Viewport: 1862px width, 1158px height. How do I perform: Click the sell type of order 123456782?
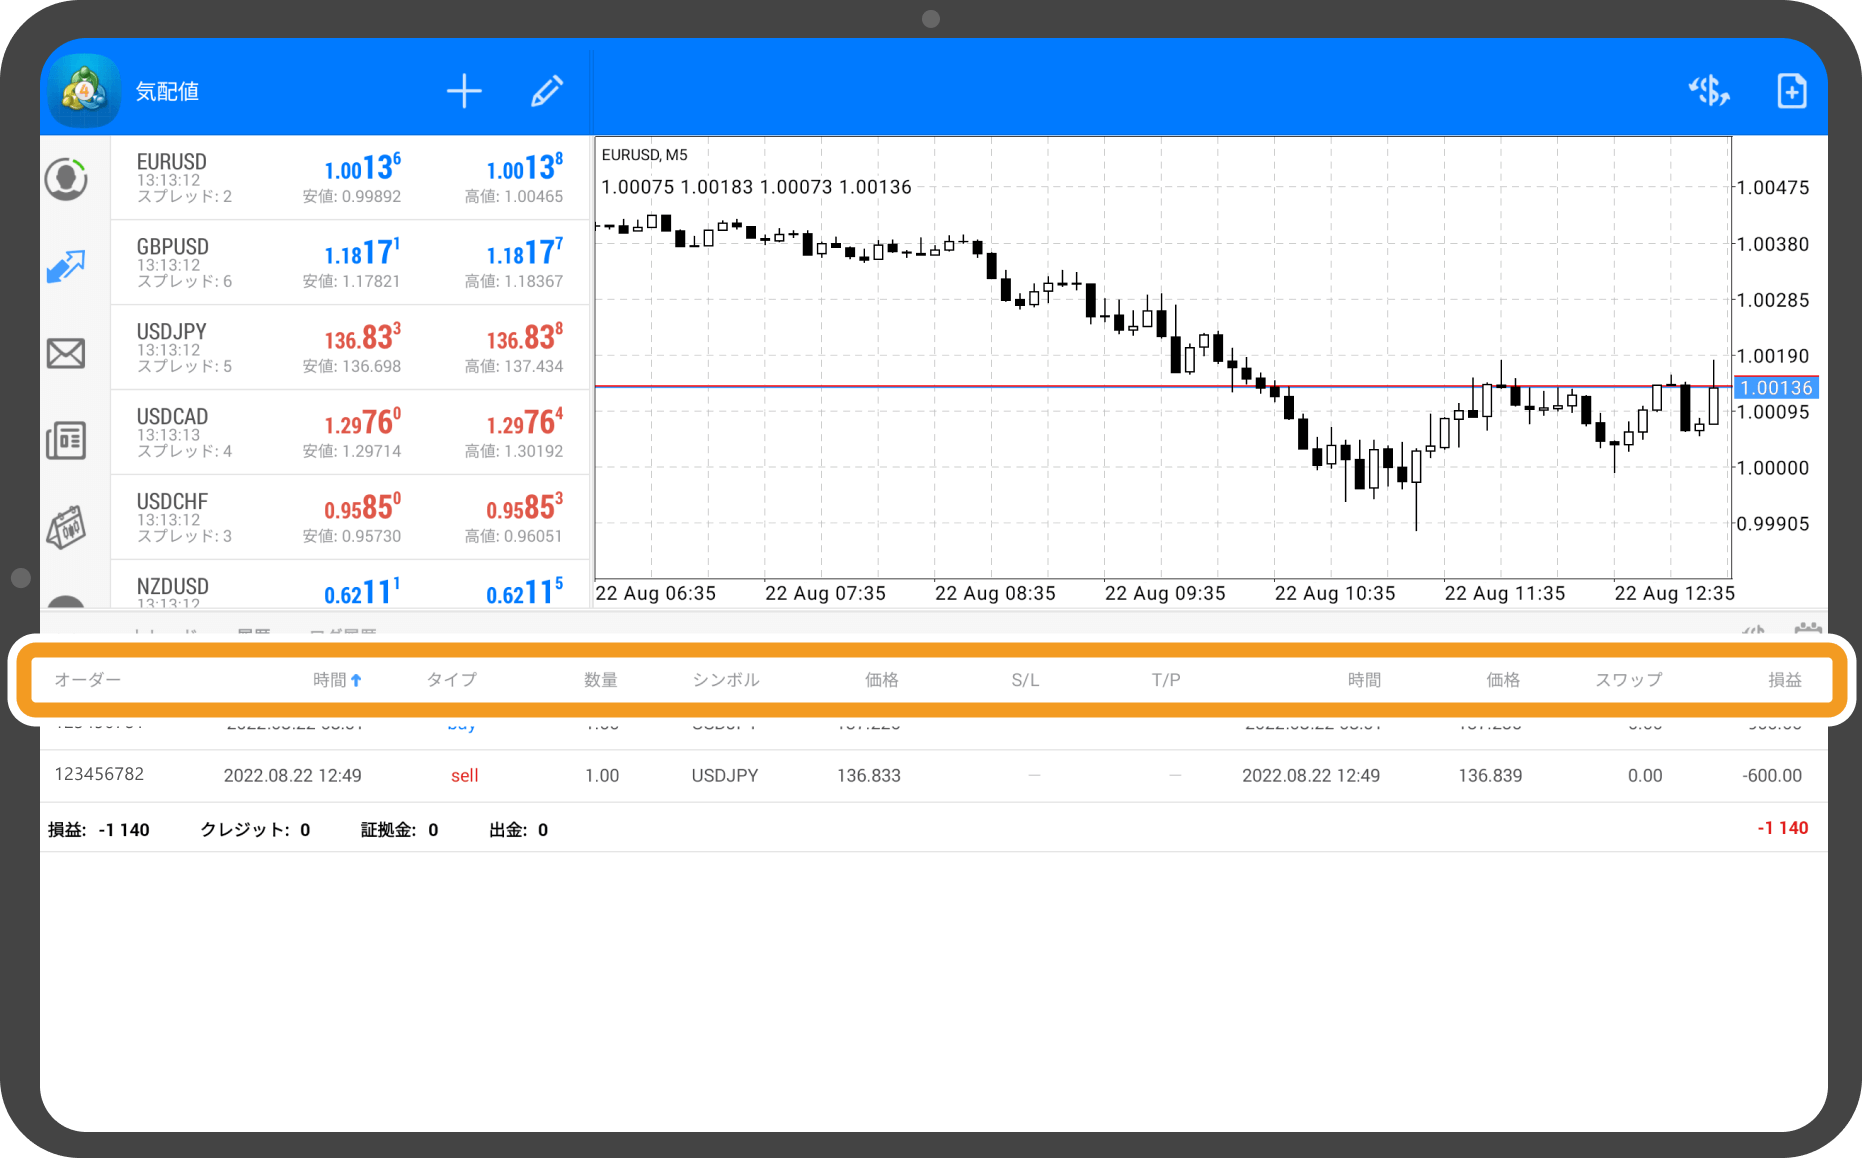464,776
